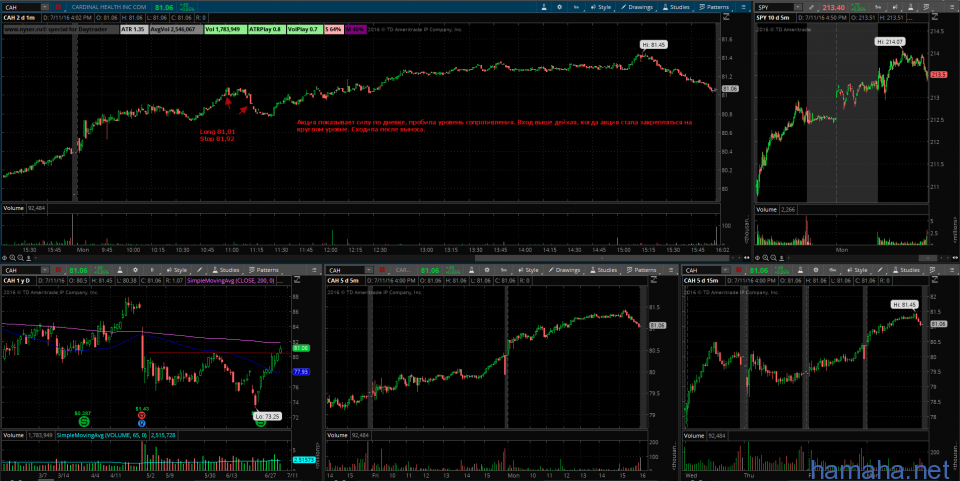Open Studies menu in CAH 5 d 5m chart

point(603,270)
